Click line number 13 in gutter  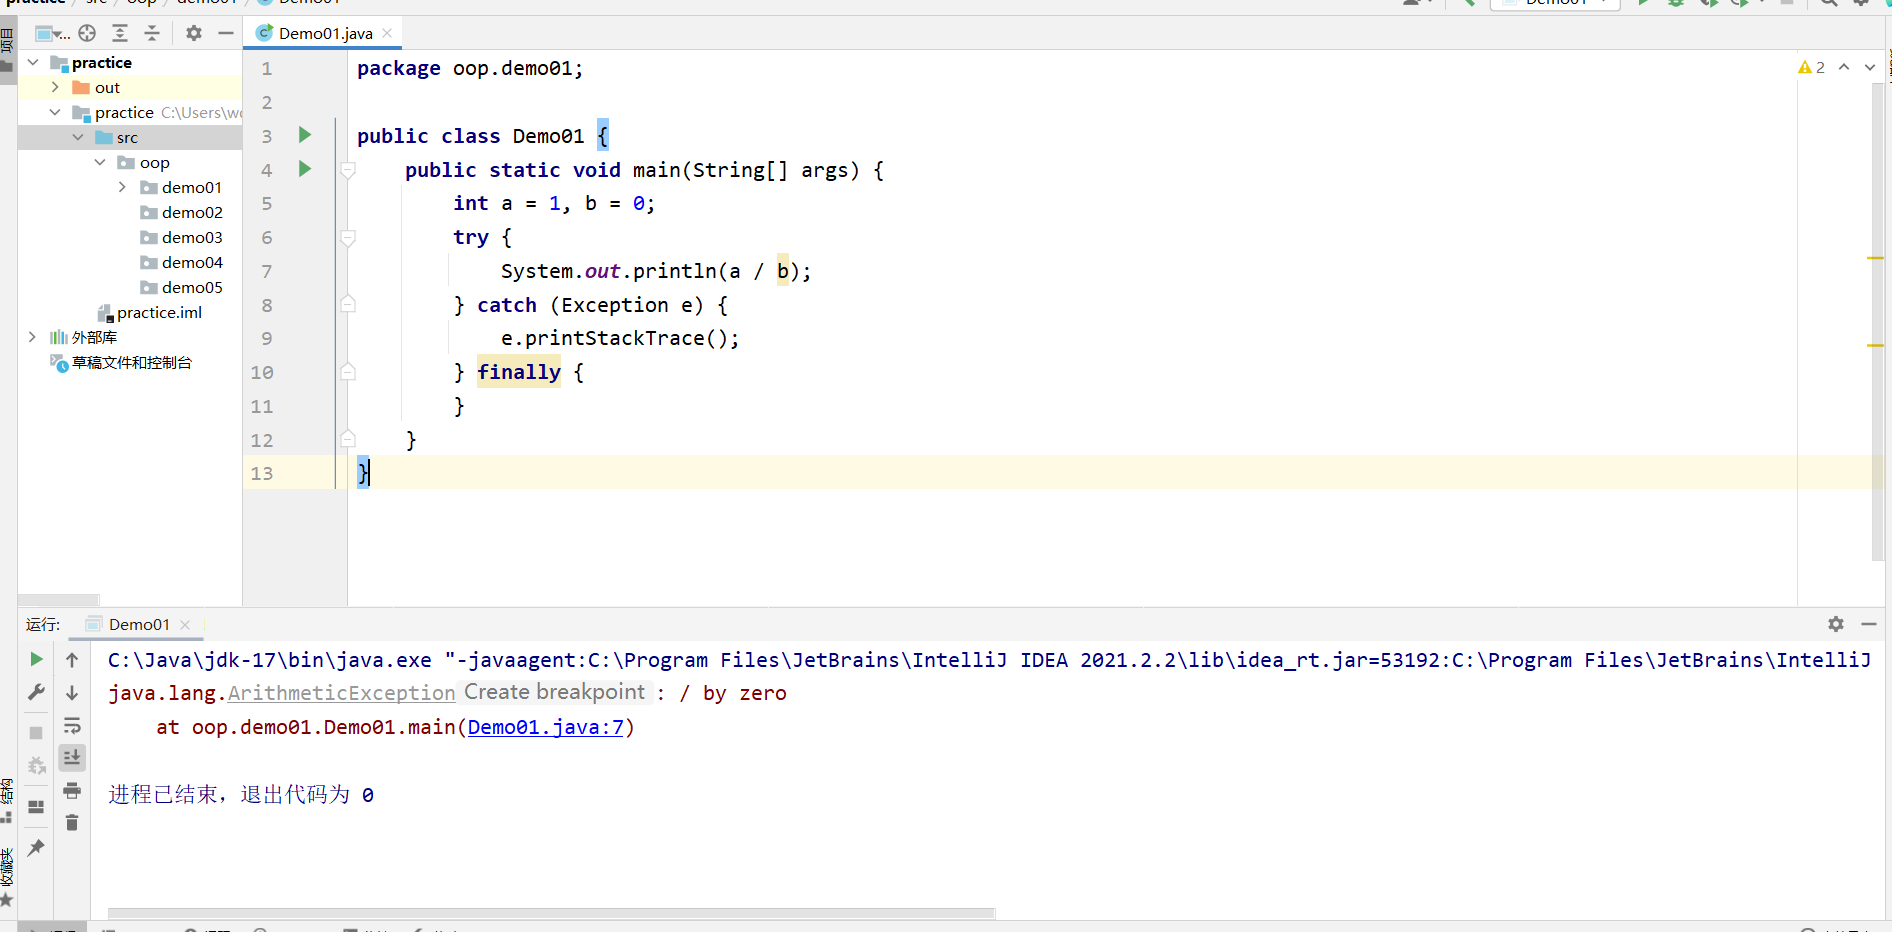click(262, 473)
